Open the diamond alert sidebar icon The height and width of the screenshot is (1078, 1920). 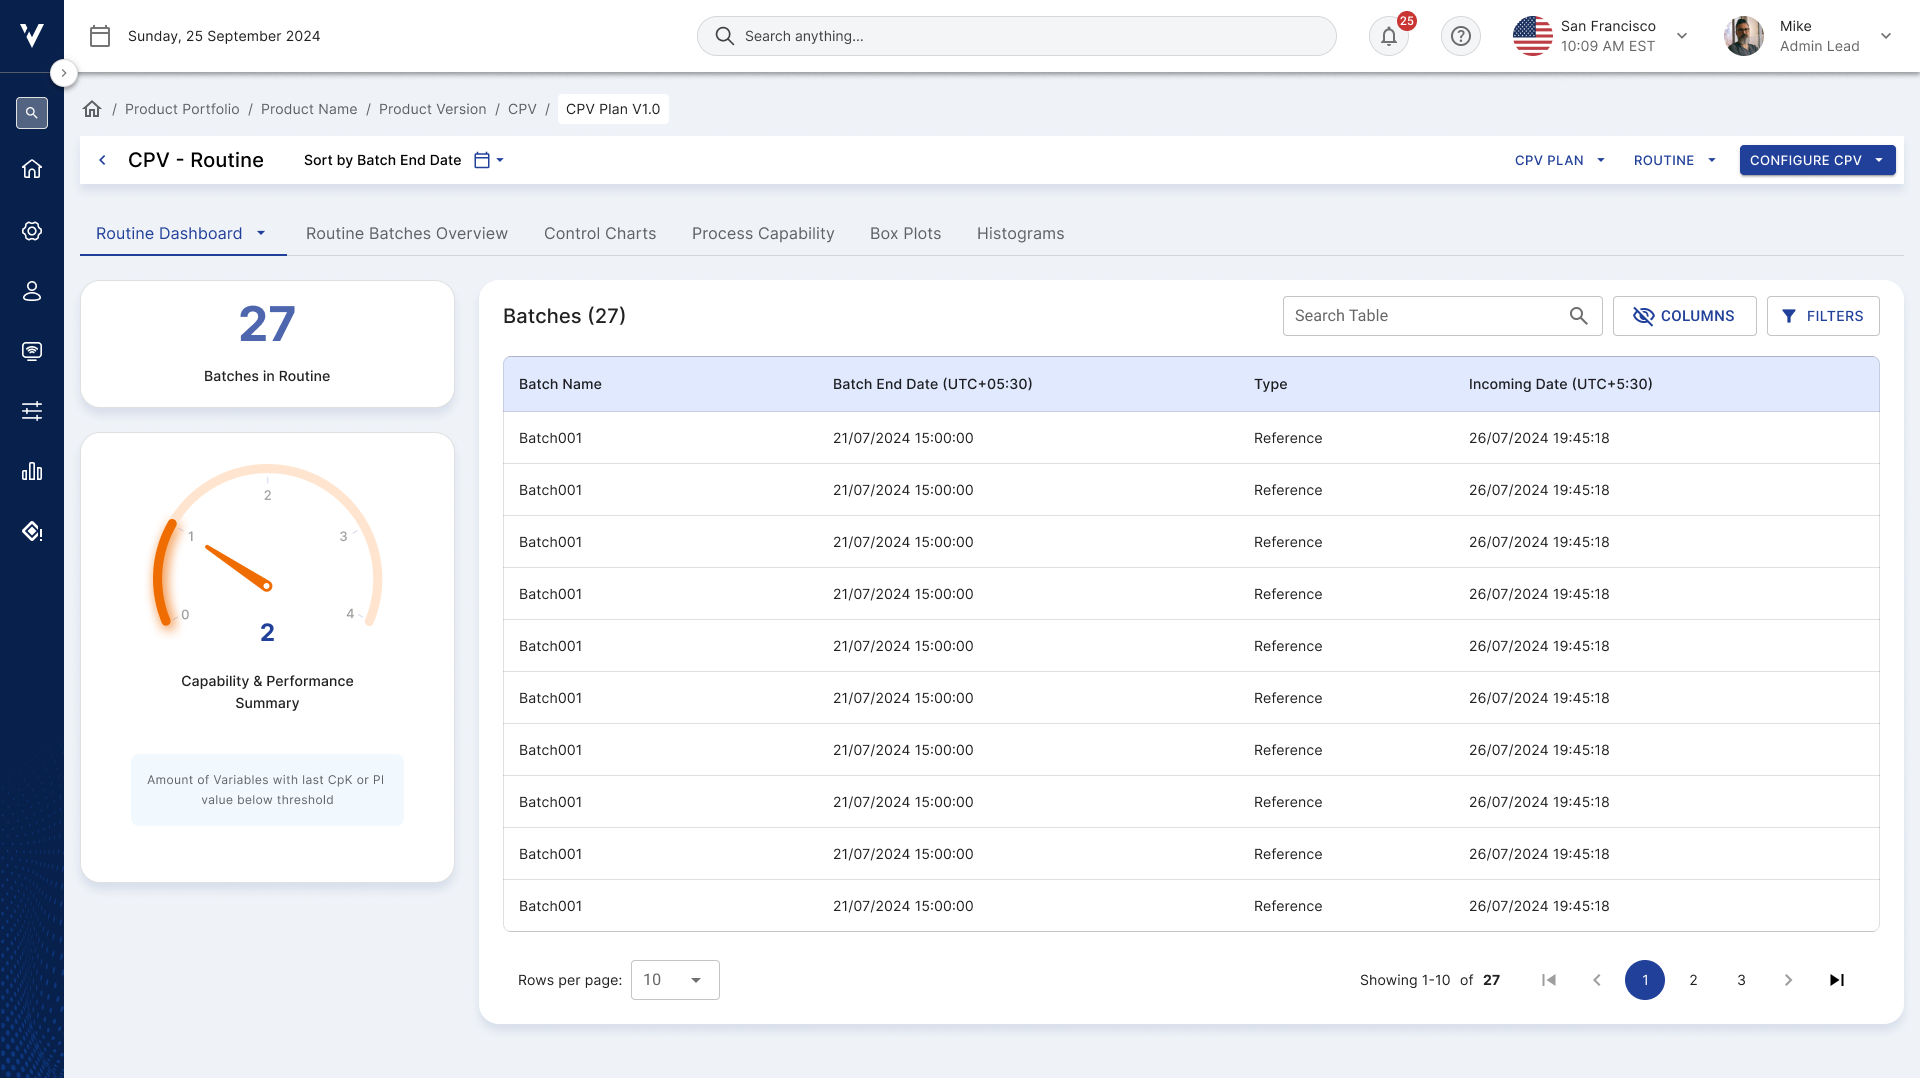tap(32, 531)
